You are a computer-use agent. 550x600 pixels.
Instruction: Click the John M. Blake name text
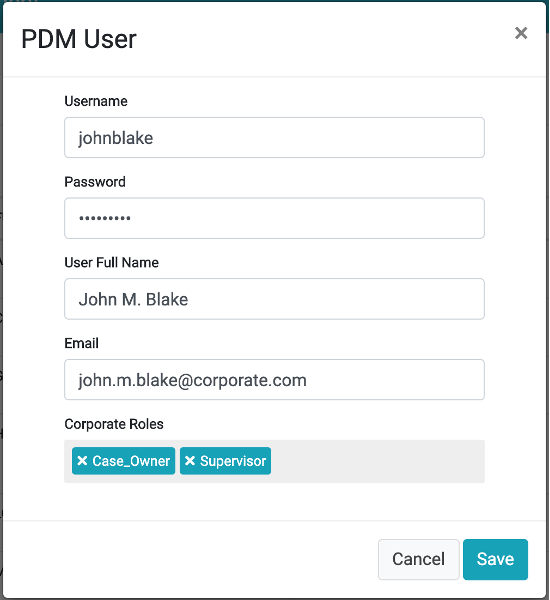[133, 299]
